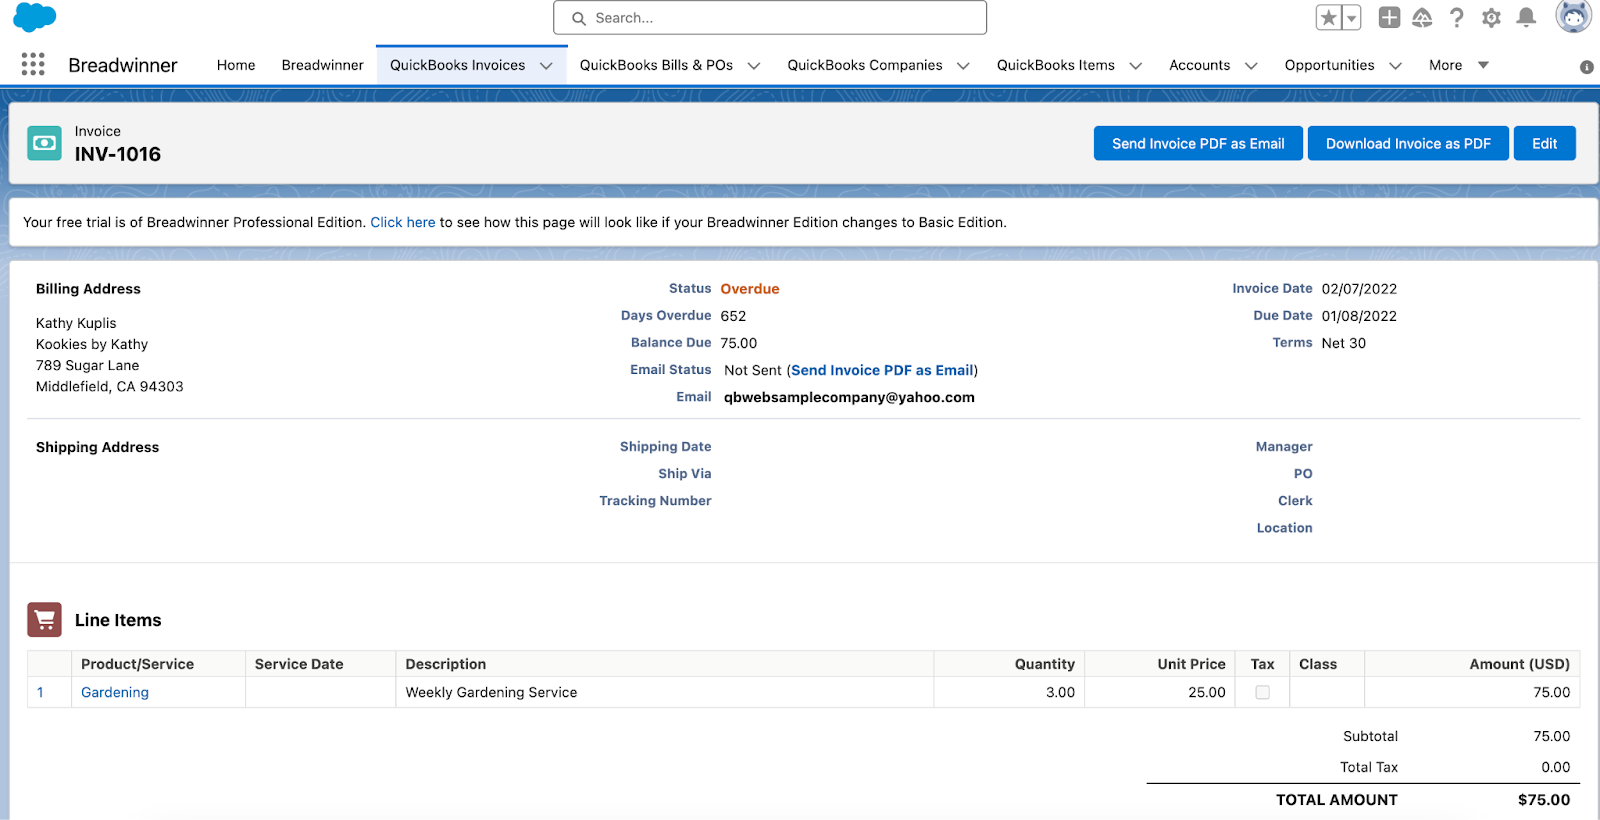The height and width of the screenshot is (820, 1600).
Task: Open the Gardening product link
Action: pyautogui.click(x=115, y=692)
